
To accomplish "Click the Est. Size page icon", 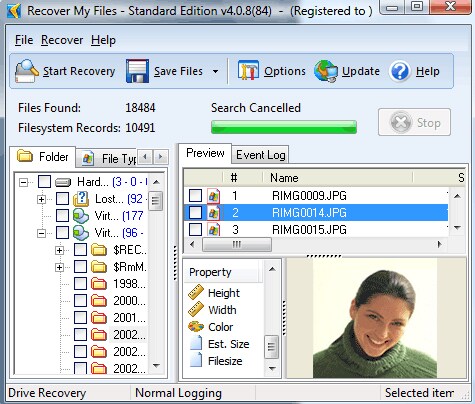I will (x=196, y=343).
